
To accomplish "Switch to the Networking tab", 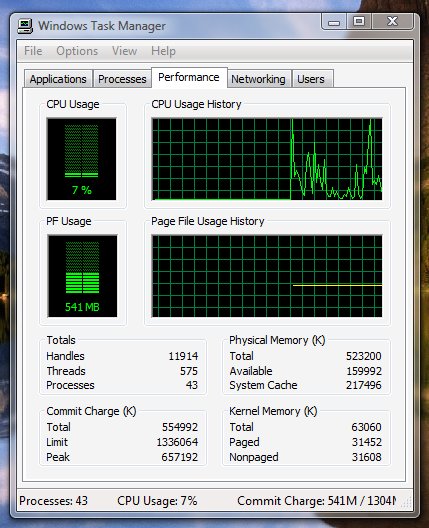I will (258, 79).
